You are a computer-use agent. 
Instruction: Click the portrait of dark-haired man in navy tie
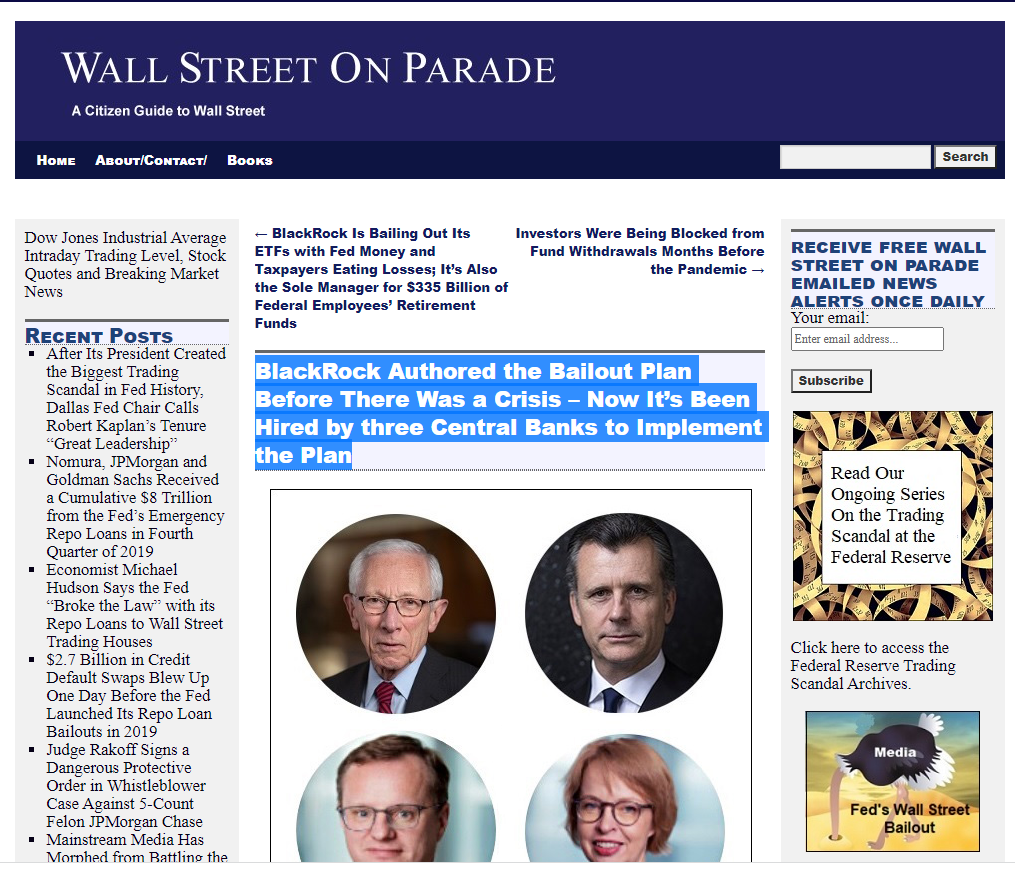coord(624,614)
